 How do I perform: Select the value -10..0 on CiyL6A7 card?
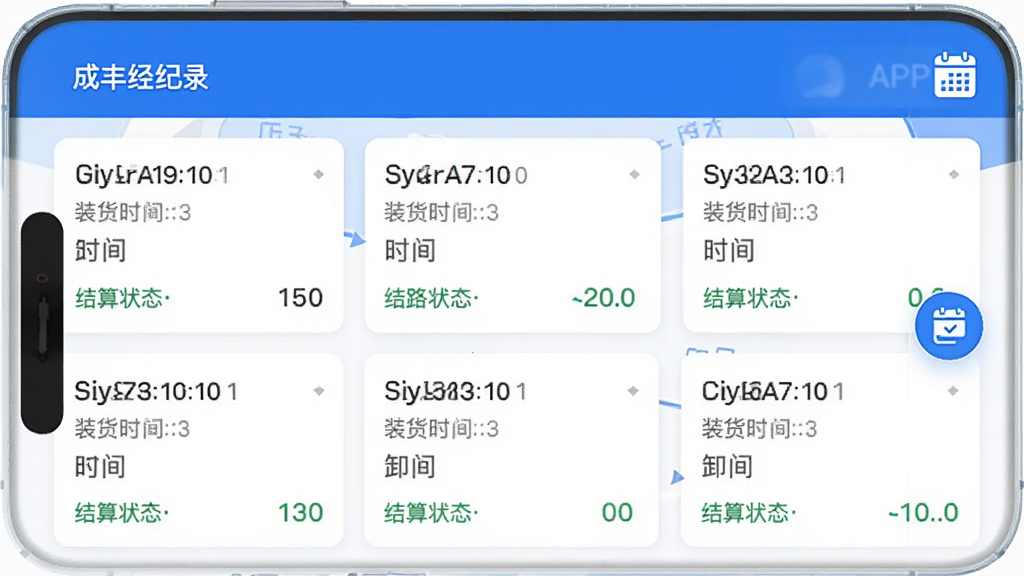(x=923, y=513)
